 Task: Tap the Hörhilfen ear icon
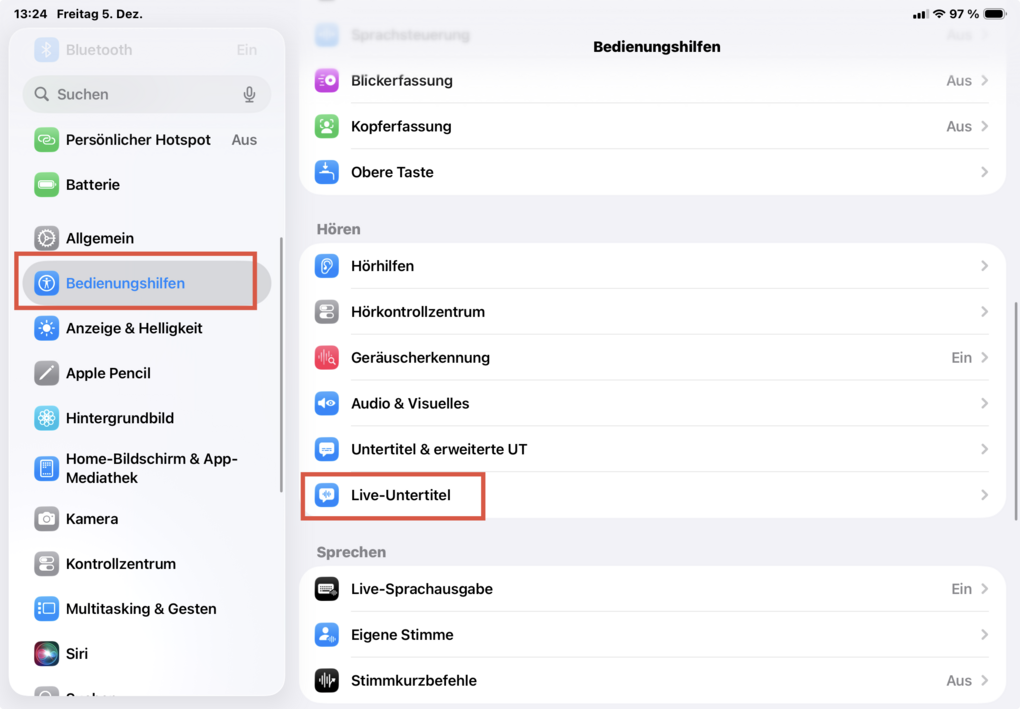click(327, 266)
